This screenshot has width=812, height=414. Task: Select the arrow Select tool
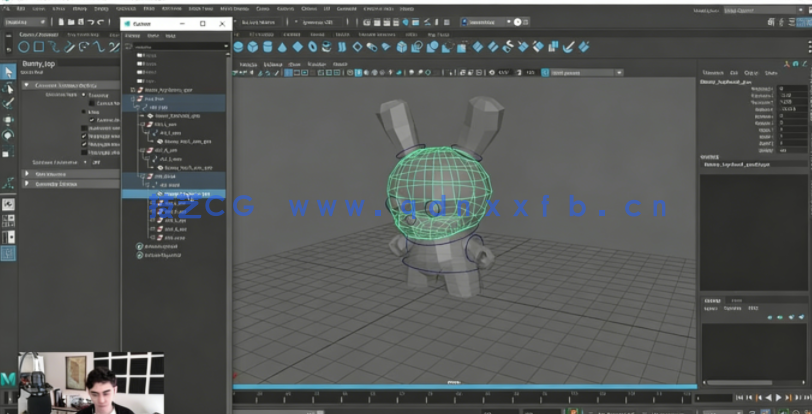[x=8, y=71]
